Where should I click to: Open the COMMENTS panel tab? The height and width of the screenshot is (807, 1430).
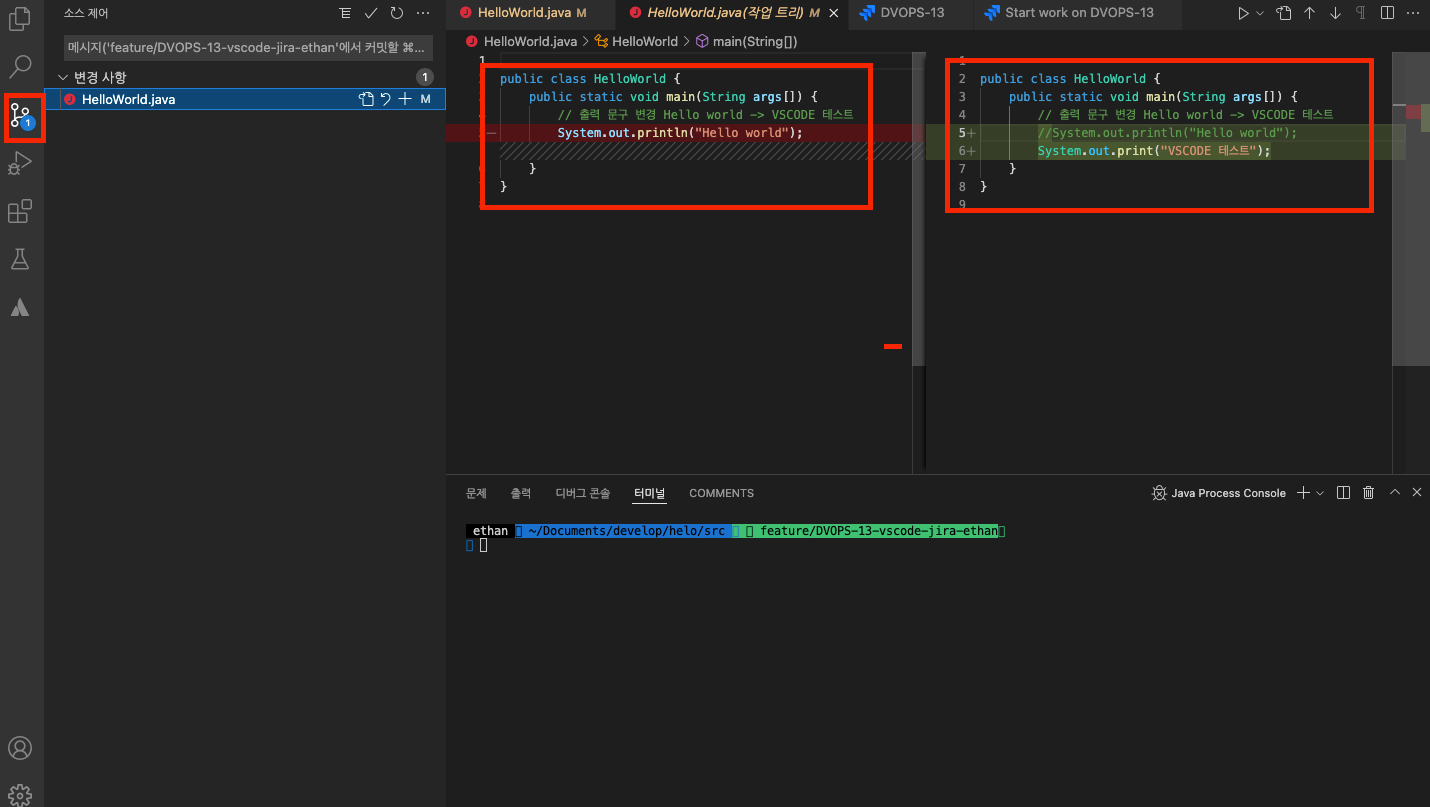[x=721, y=492]
